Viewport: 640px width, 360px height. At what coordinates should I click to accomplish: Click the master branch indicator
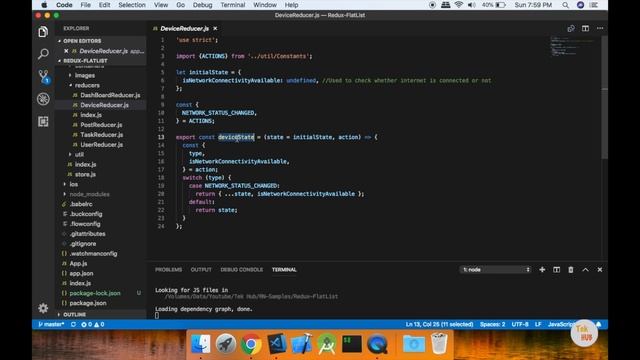click(x=51, y=324)
